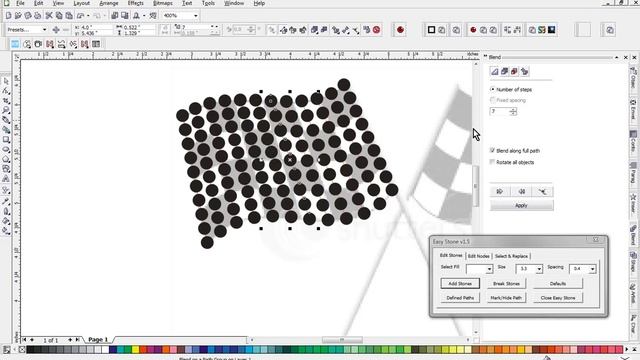Select the Rectangle tool in the toolbox

(x=6, y=140)
